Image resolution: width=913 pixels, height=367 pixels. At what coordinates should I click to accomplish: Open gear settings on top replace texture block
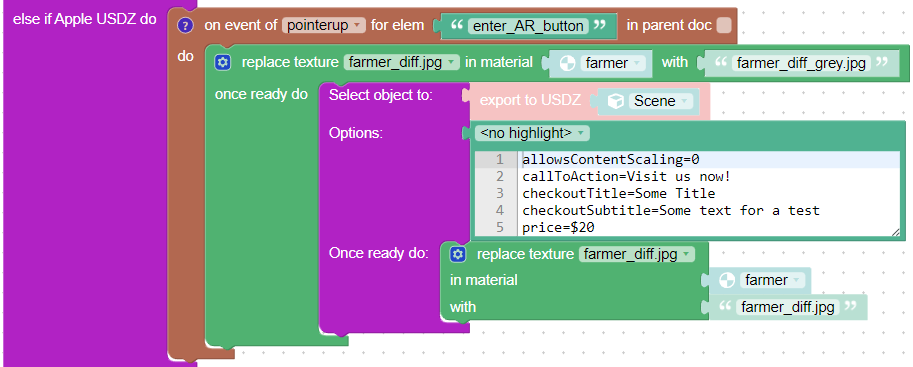(222, 62)
